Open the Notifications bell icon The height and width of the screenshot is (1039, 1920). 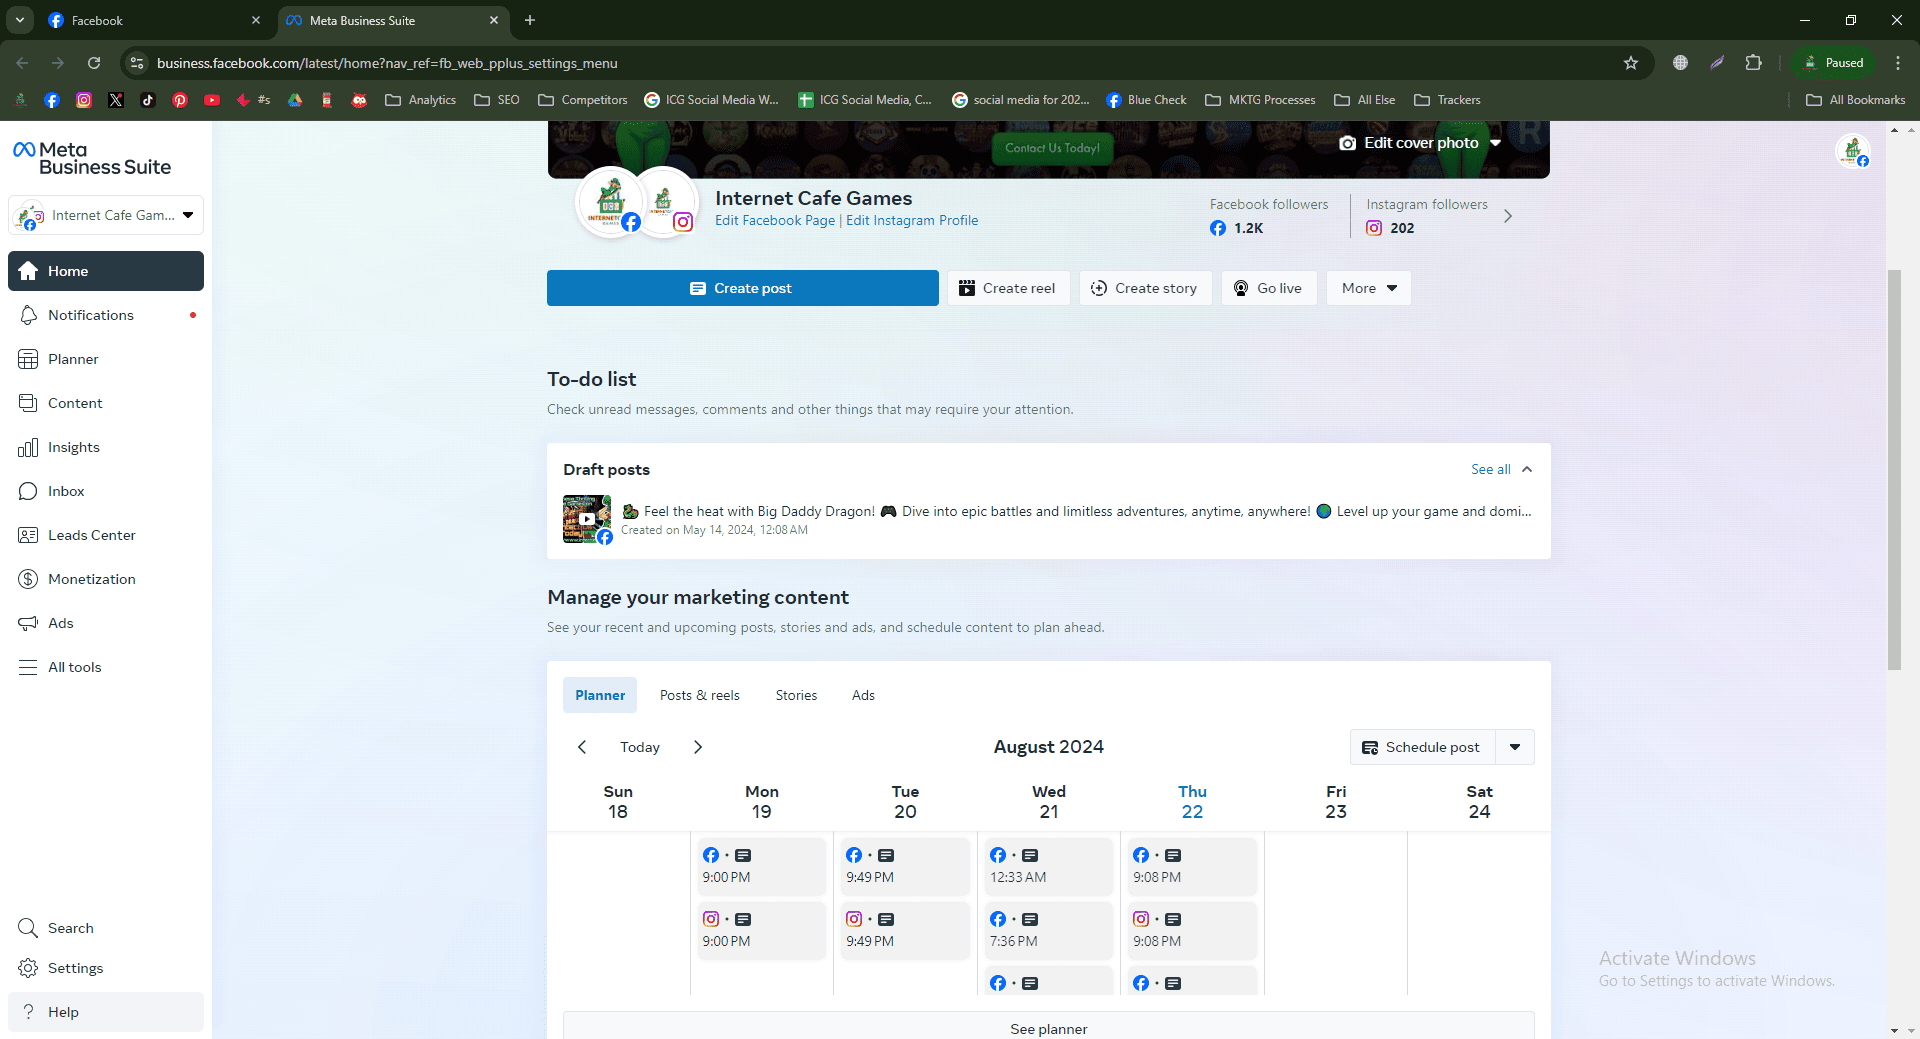pos(28,315)
